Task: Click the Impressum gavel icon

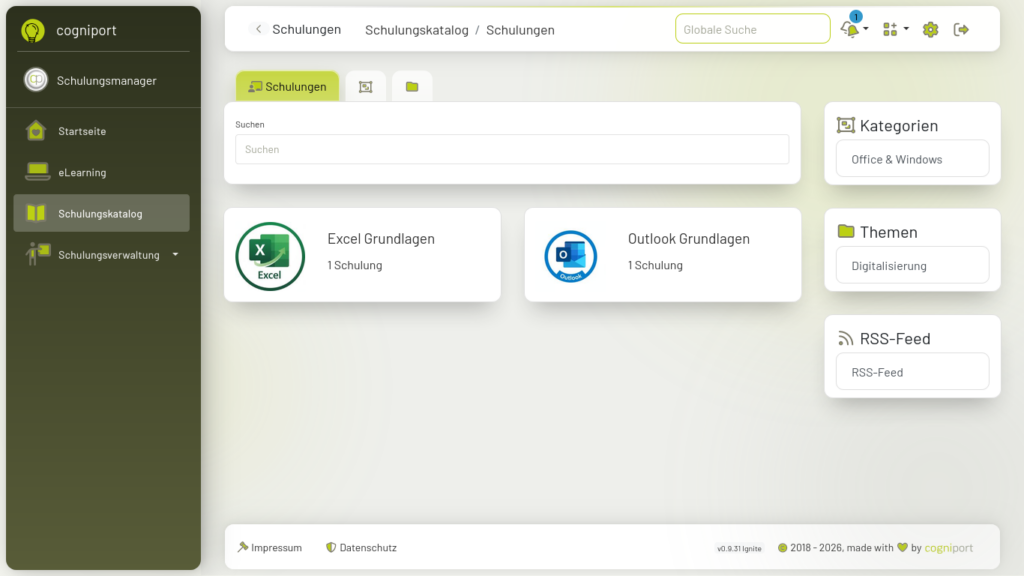Action: [243, 547]
